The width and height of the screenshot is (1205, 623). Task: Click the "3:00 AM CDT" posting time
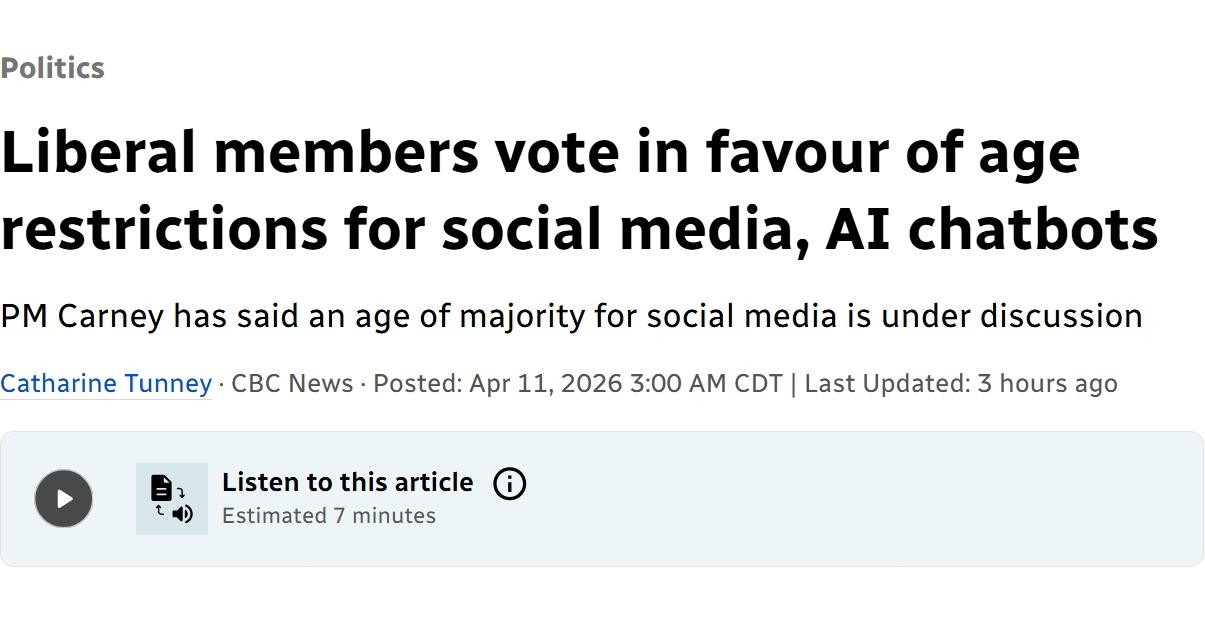tap(706, 383)
